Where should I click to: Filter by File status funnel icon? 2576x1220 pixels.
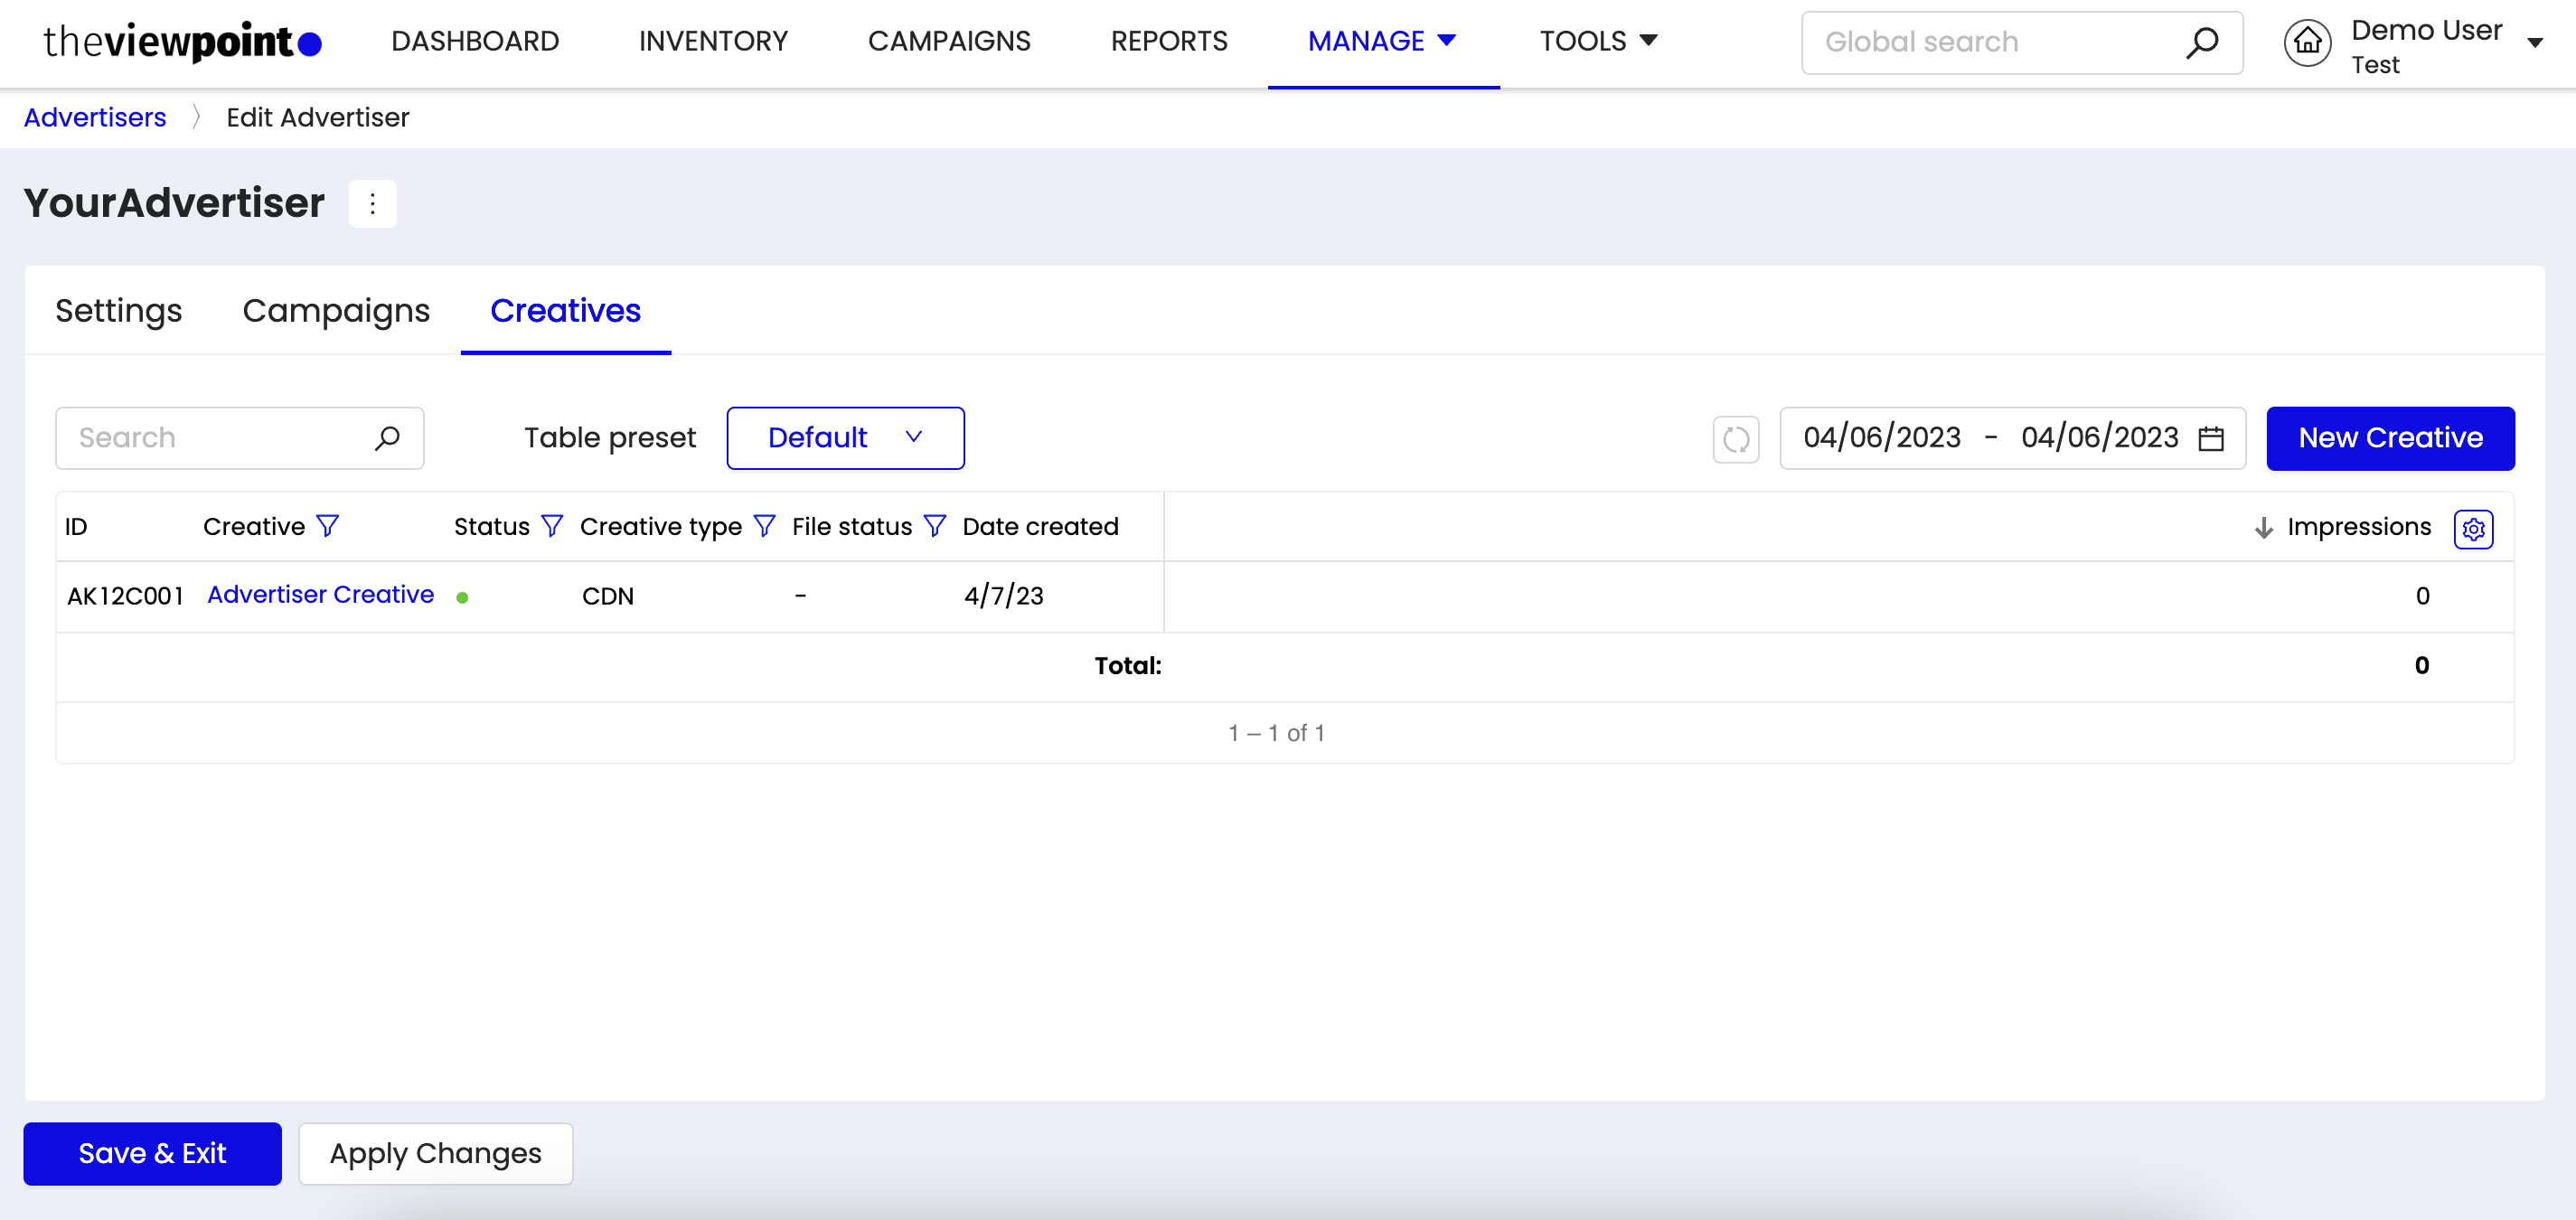[935, 526]
